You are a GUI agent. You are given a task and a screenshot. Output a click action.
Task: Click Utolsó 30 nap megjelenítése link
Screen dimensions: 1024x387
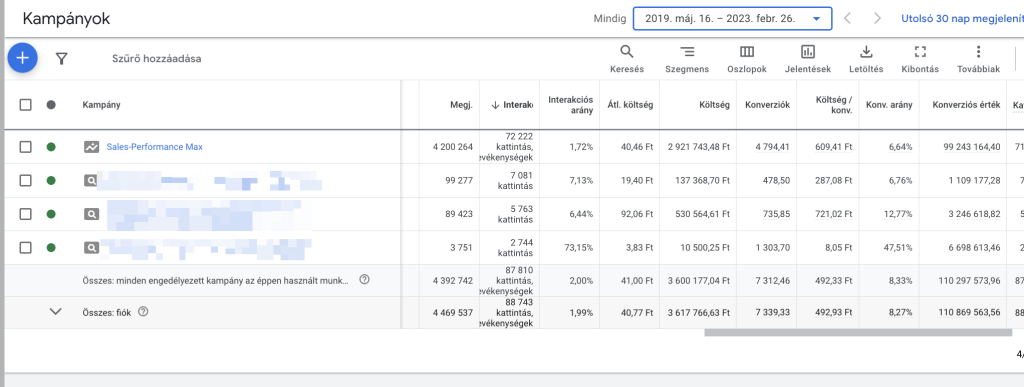click(x=962, y=18)
